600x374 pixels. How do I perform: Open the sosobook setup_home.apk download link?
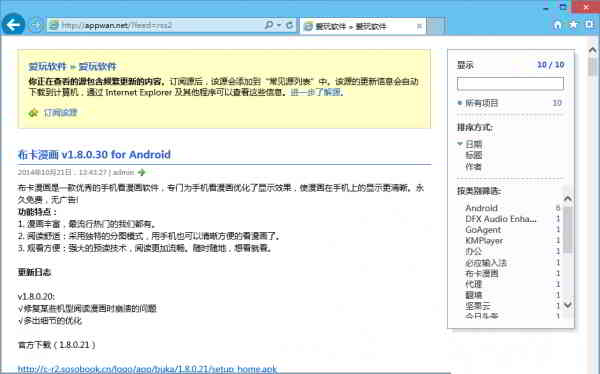tap(147, 369)
